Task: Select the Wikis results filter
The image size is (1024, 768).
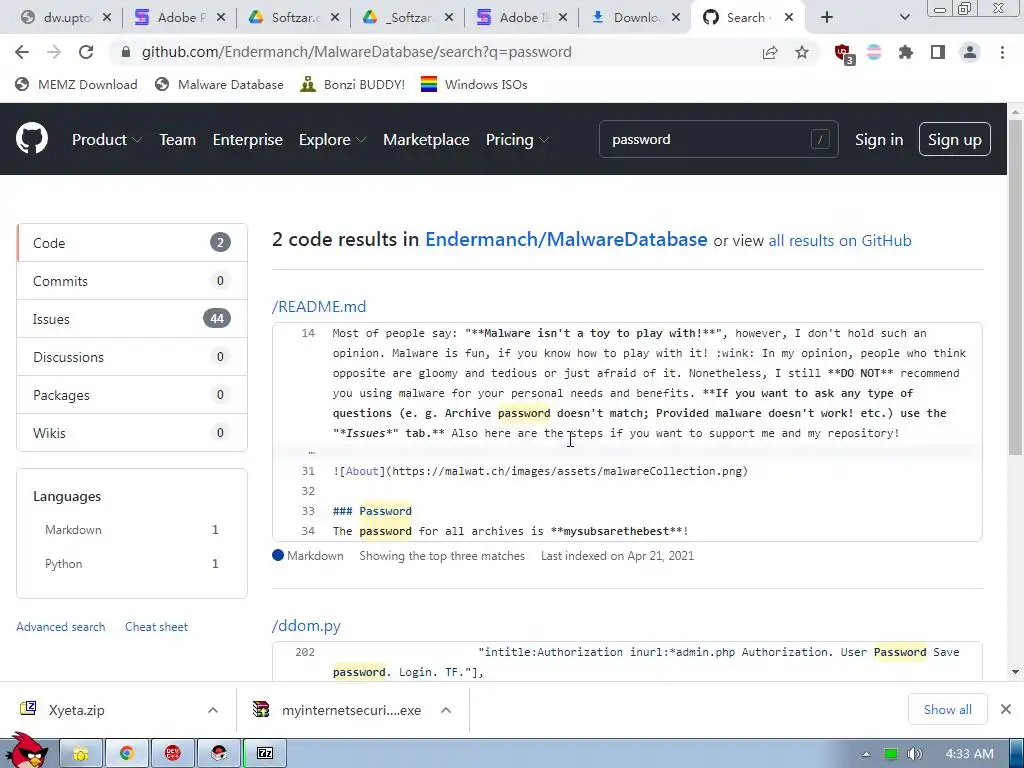Action: coord(132,432)
